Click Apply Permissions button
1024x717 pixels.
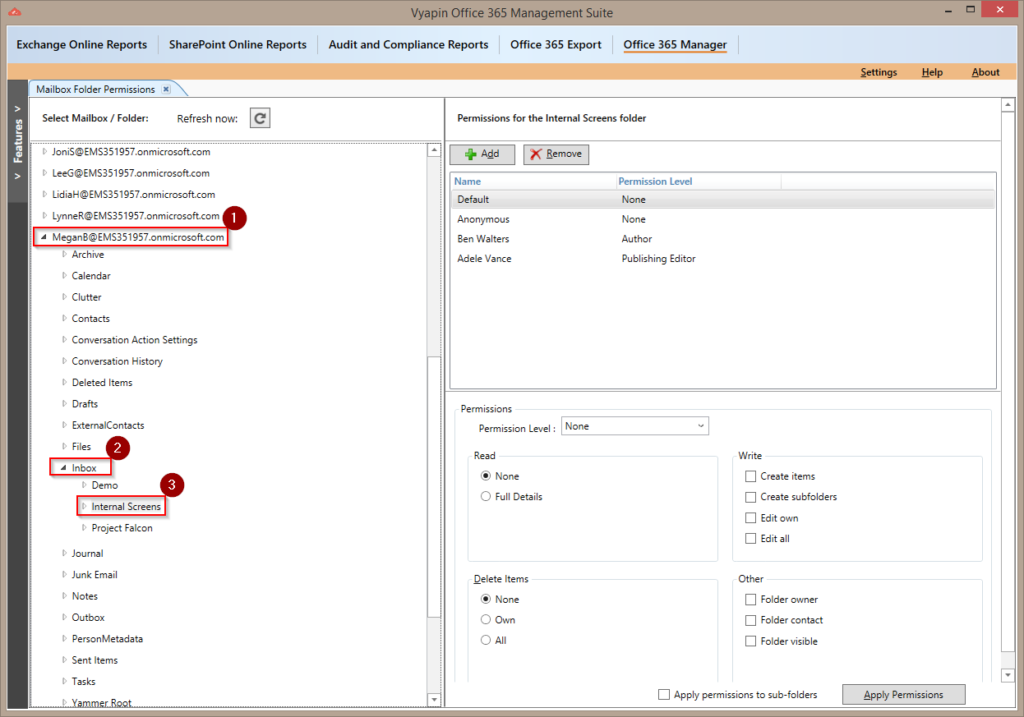tap(903, 695)
